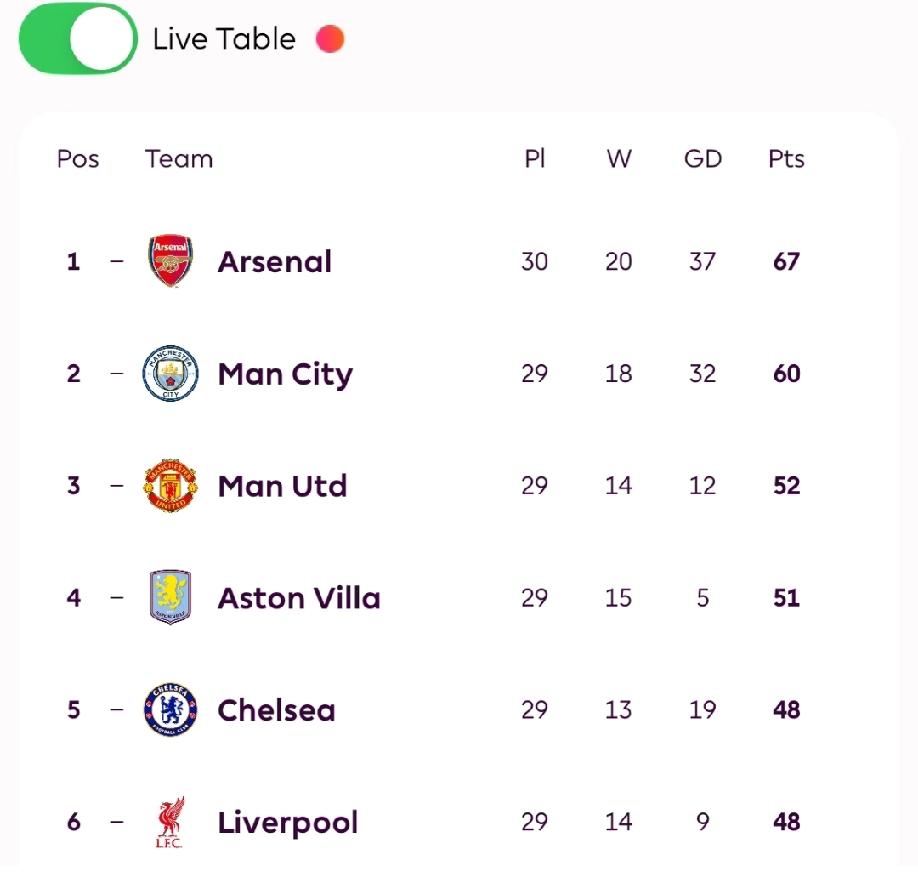Screen dimensions: 918x879
Task: Click the Man Utd club crest
Action: (x=170, y=486)
